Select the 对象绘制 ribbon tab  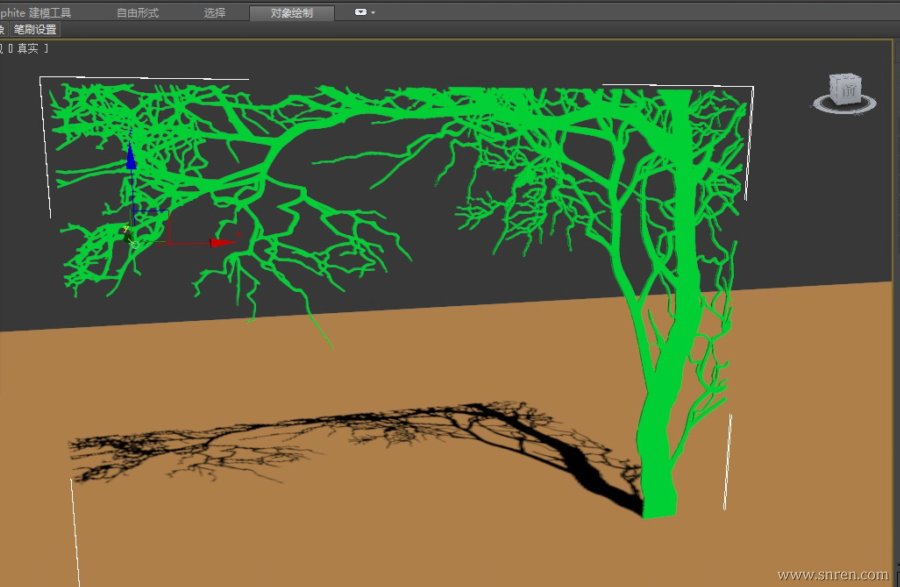(291, 13)
